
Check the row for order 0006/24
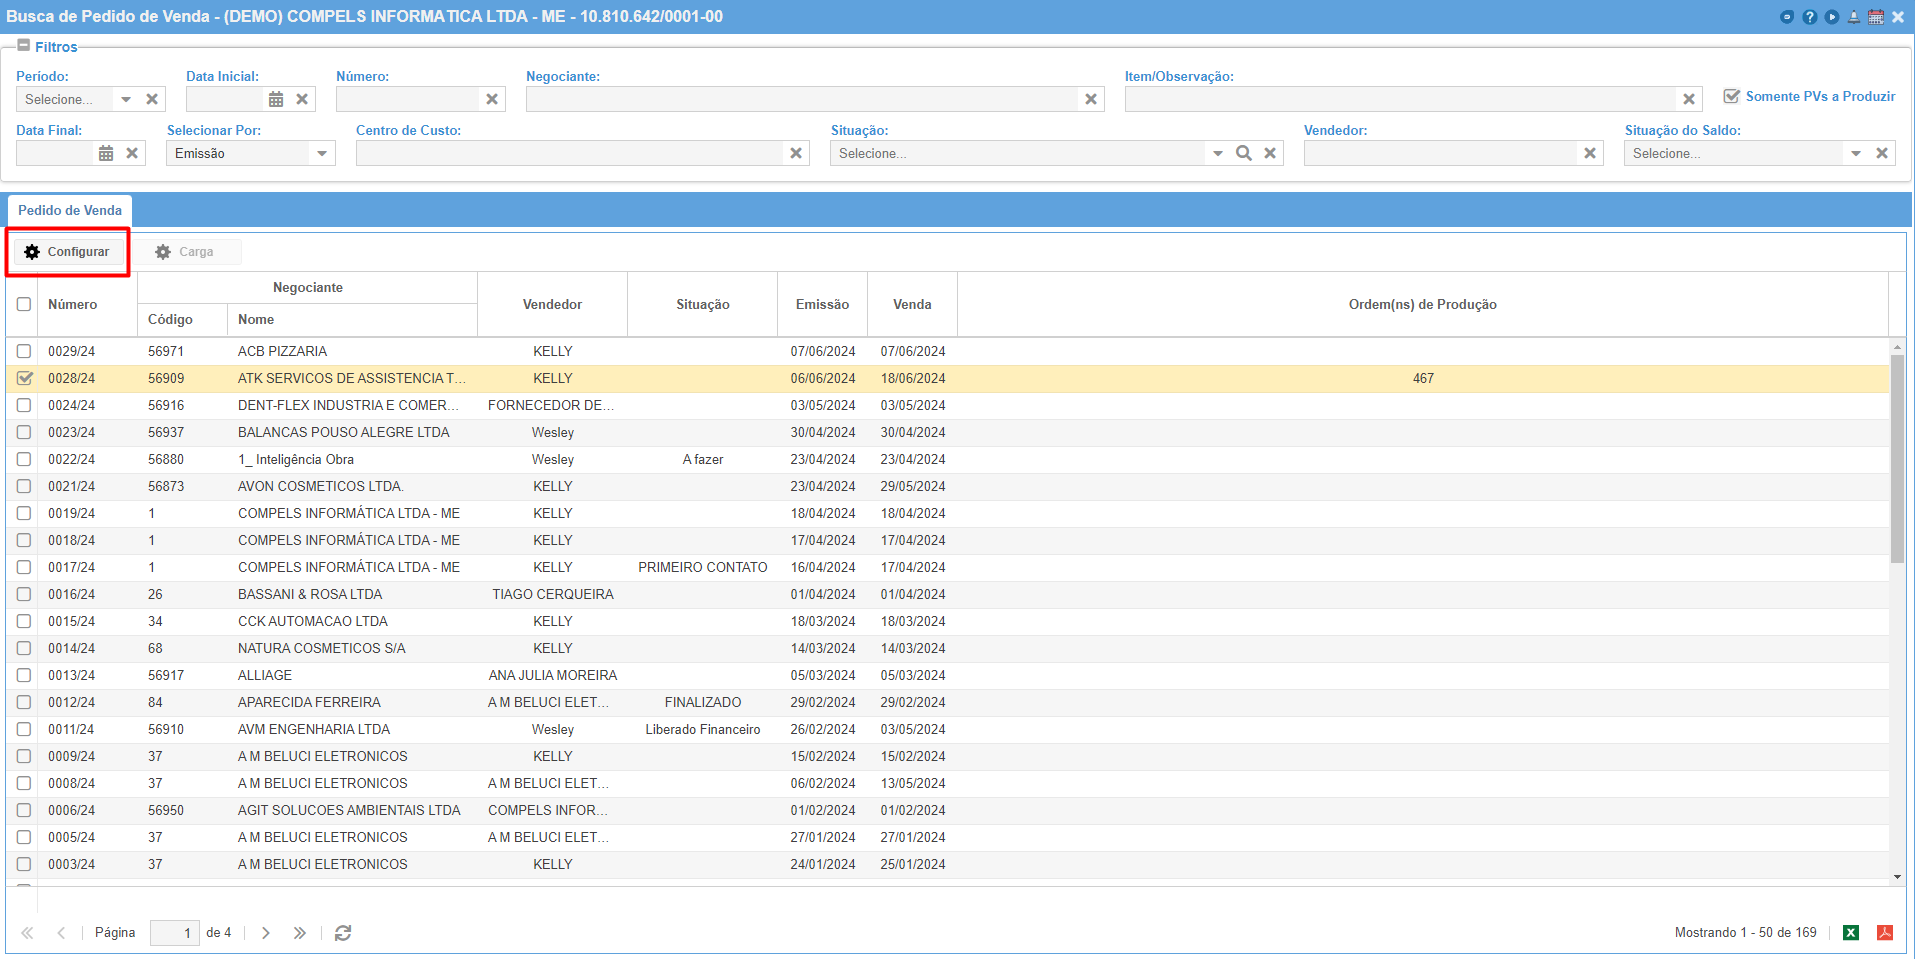point(24,810)
